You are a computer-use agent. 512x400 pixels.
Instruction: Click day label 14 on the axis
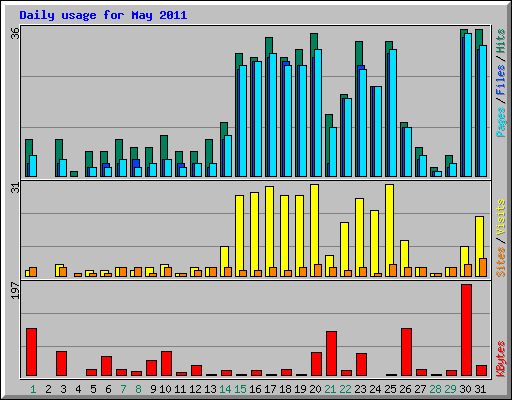(225, 389)
